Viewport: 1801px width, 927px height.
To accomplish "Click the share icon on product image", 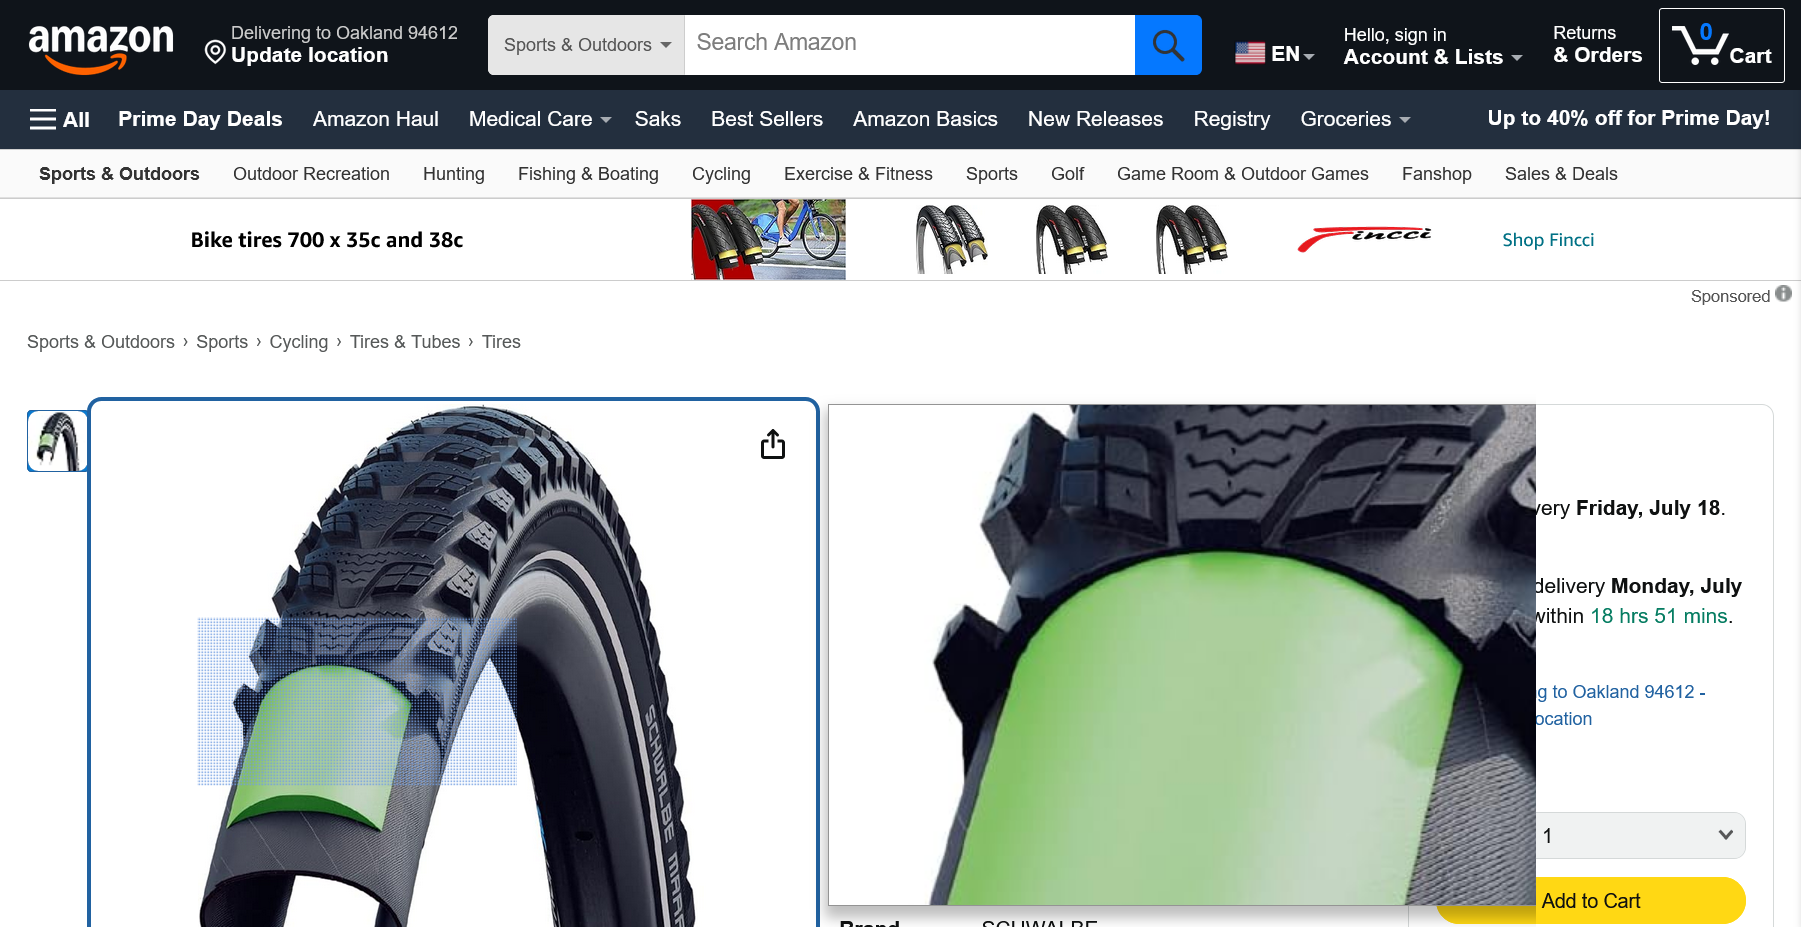I will pyautogui.click(x=773, y=444).
